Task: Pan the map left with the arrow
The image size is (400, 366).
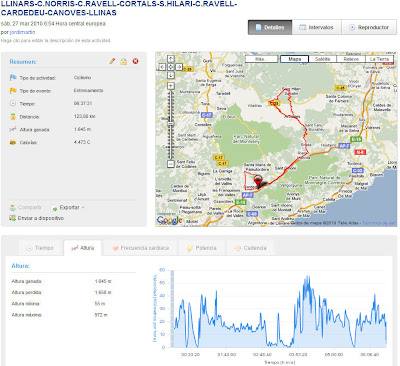Action: pyautogui.click(x=162, y=67)
